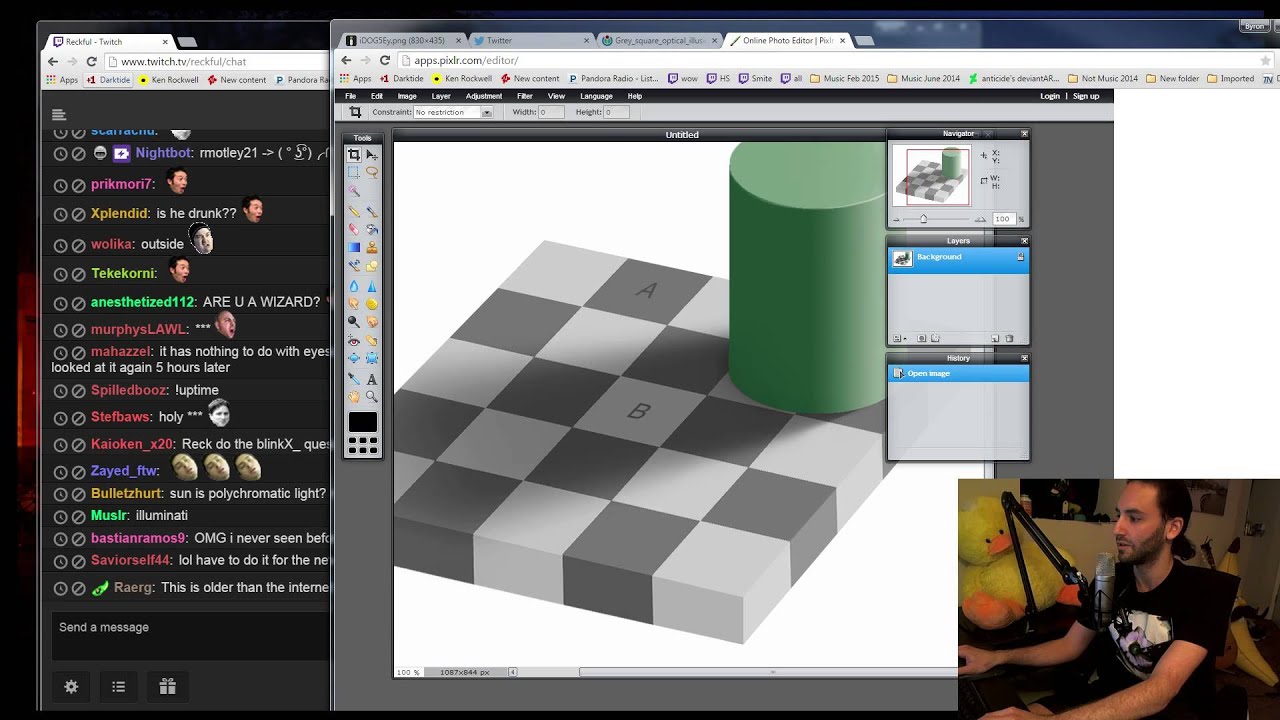Open the black main color swatch

(363, 422)
